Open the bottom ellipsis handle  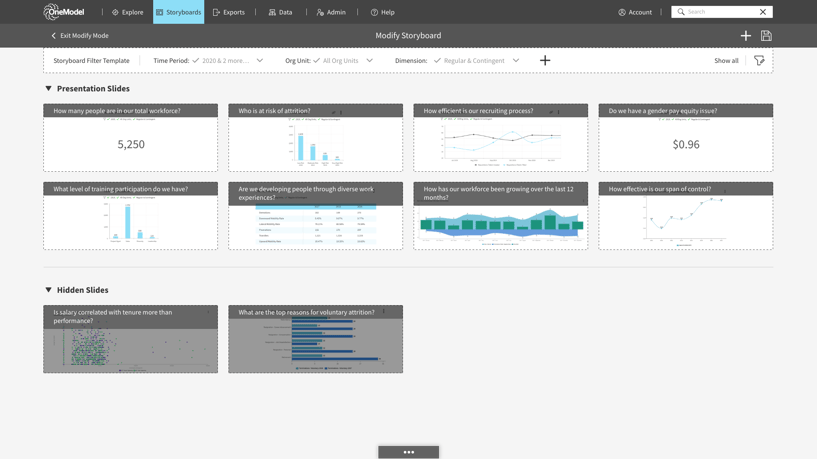coord(408,452)
